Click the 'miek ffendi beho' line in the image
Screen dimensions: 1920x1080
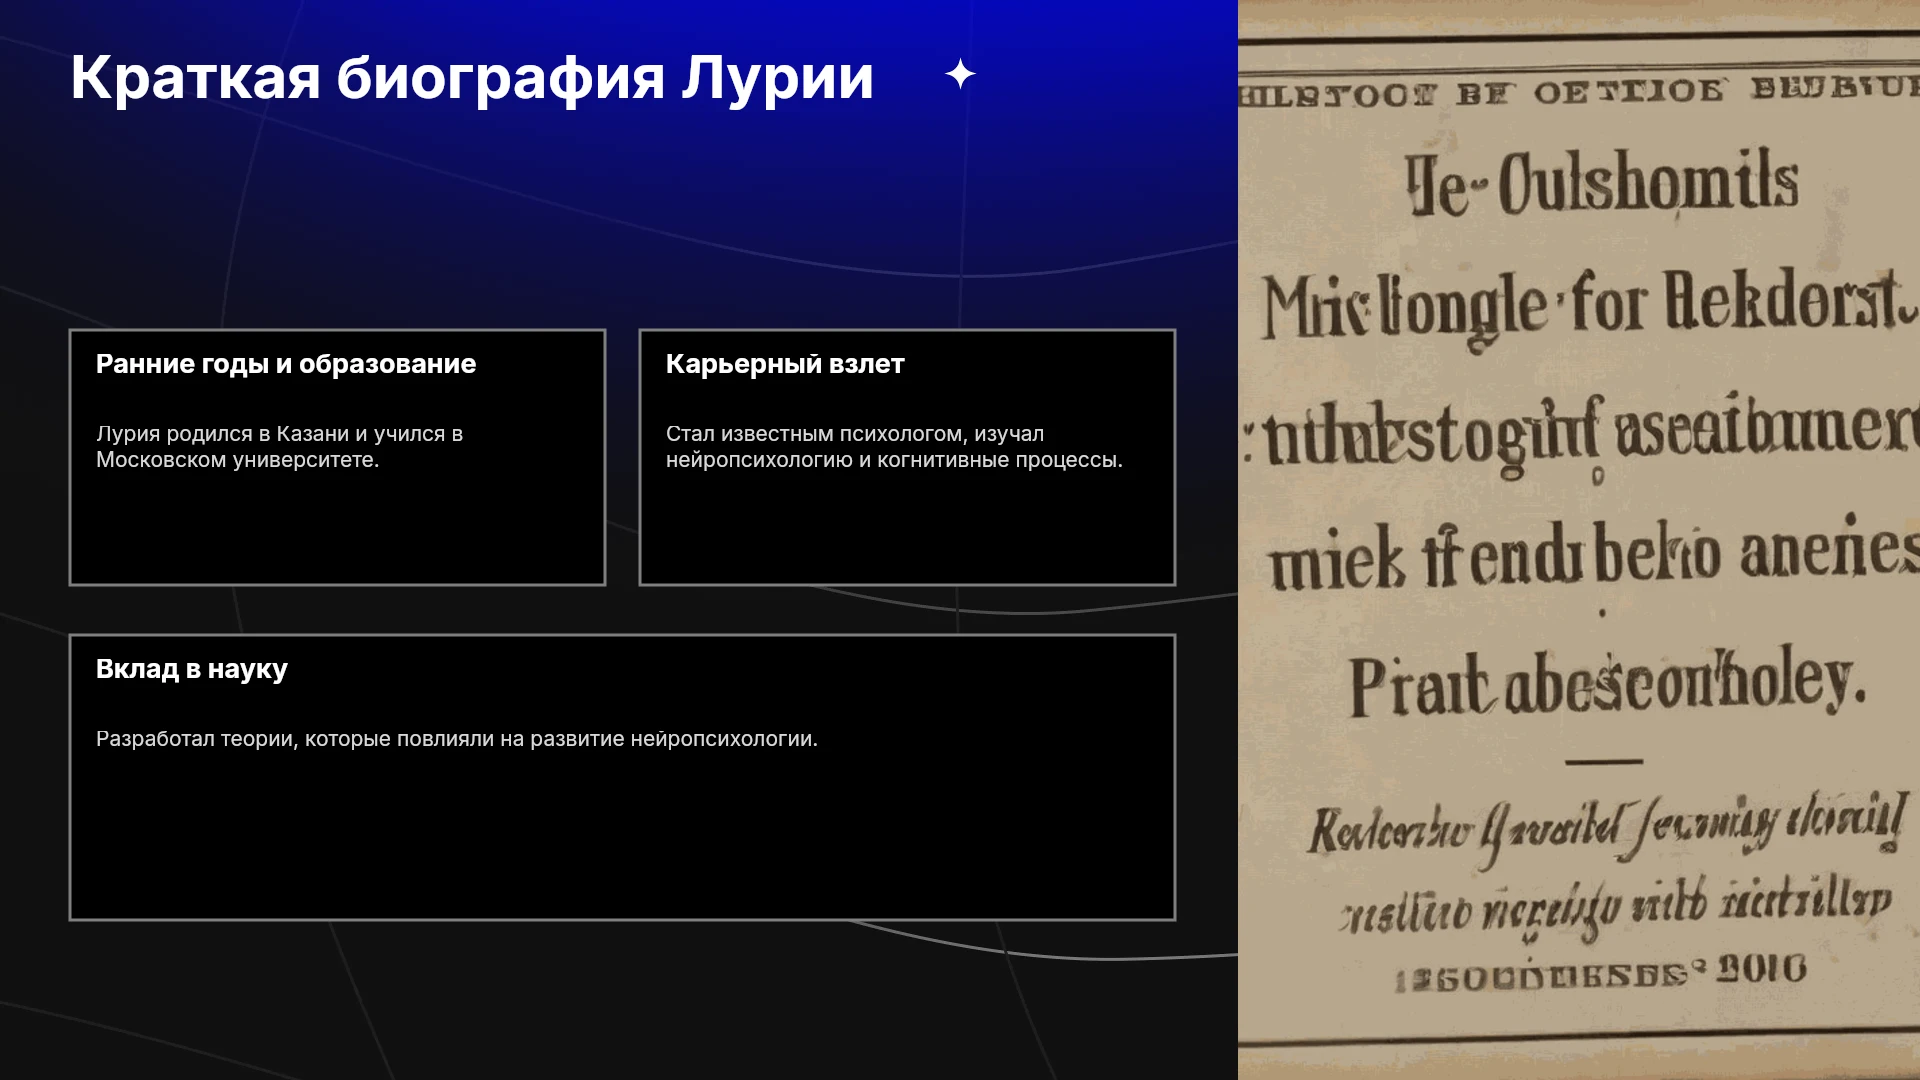pos(1595,553)
